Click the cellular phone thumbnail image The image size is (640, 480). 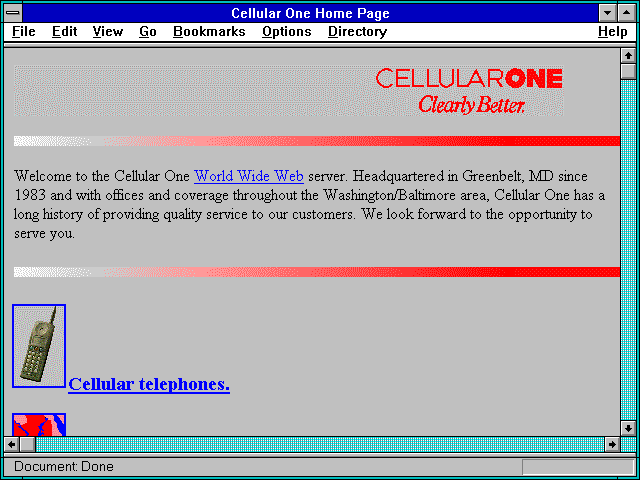tap(39, 346)
